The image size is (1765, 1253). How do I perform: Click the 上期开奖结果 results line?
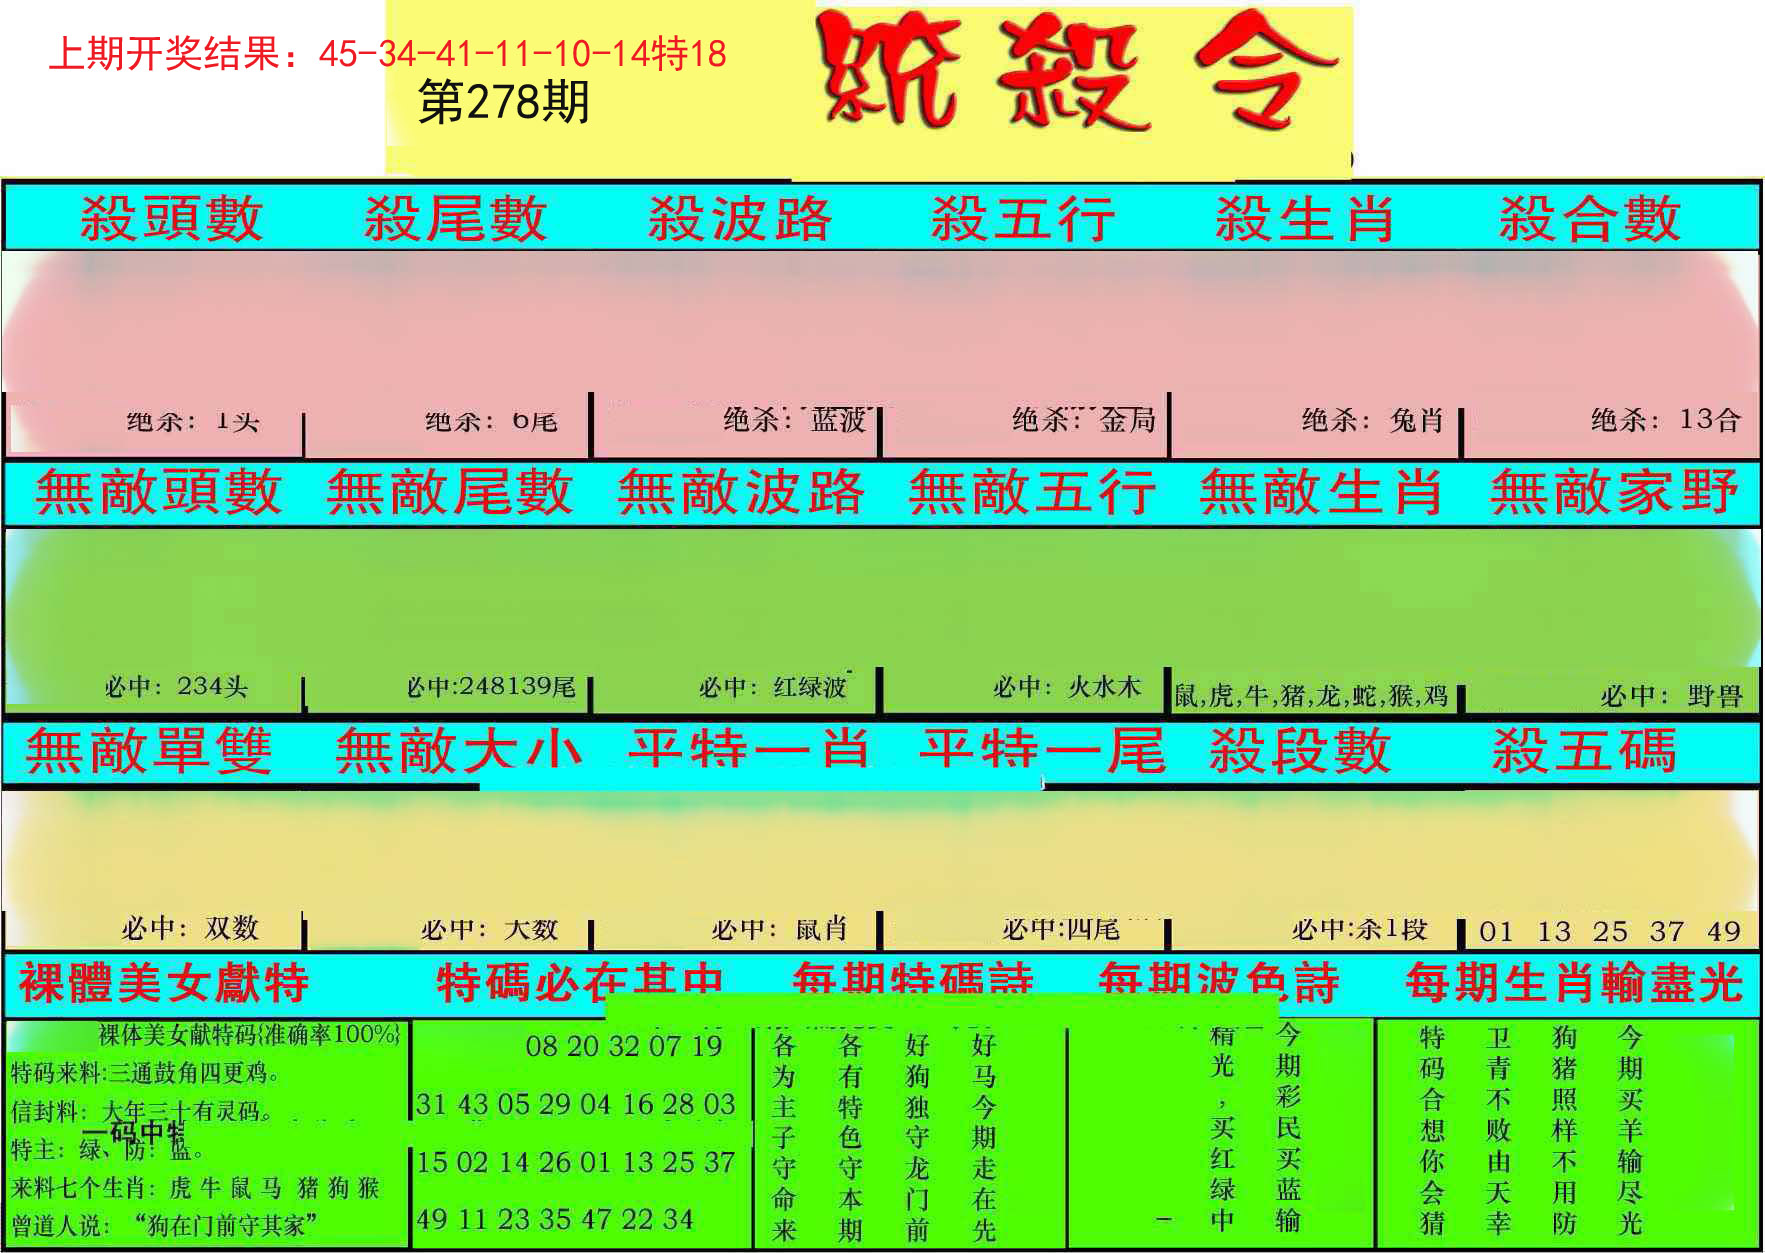click(387, 53)
